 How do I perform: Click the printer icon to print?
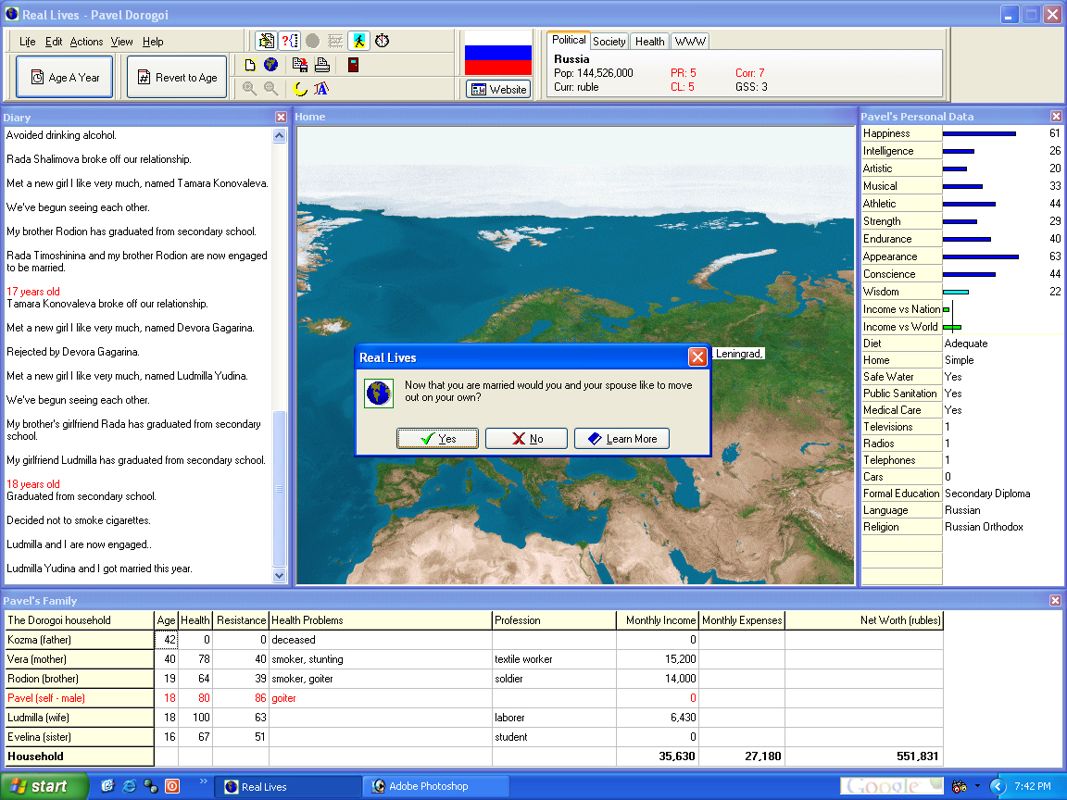(x=322, y=64)
